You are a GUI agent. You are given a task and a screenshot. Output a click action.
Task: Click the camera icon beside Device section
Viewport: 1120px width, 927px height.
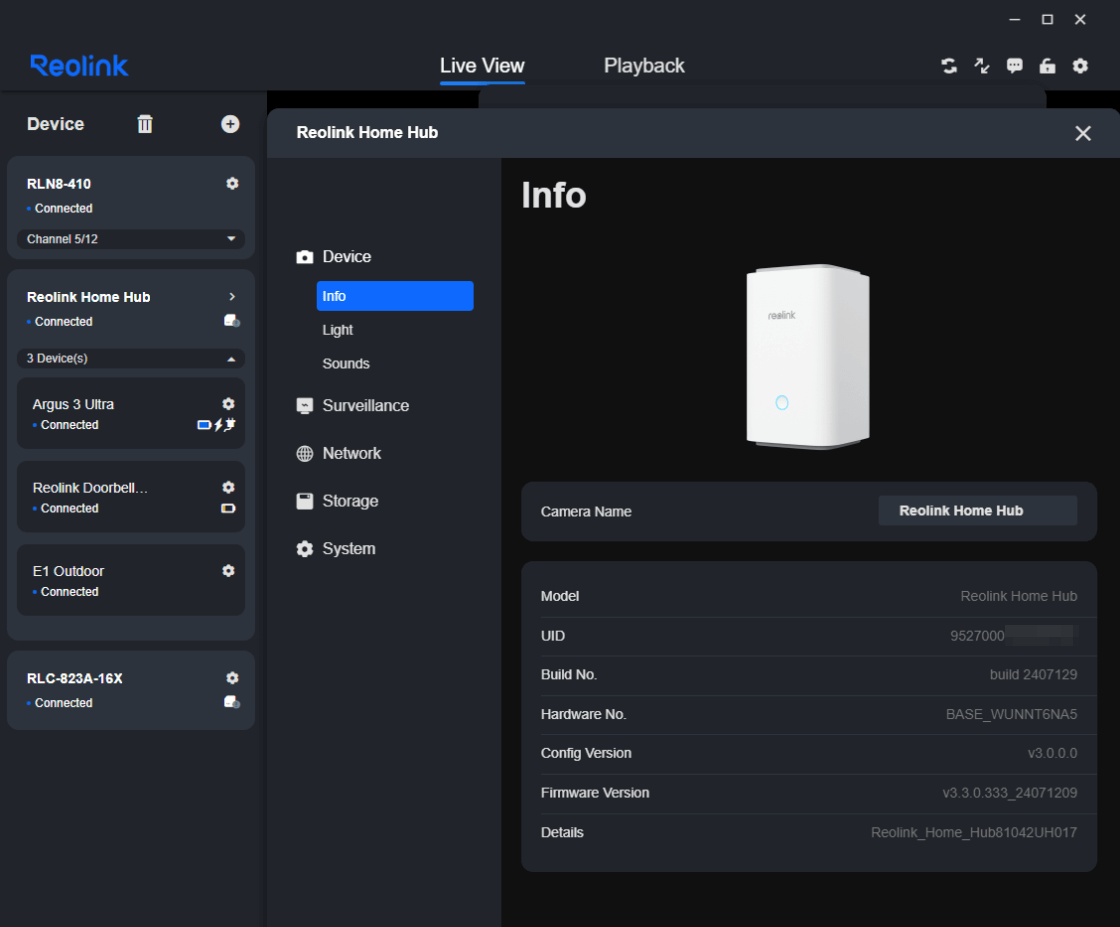click(x=305, y=257)
